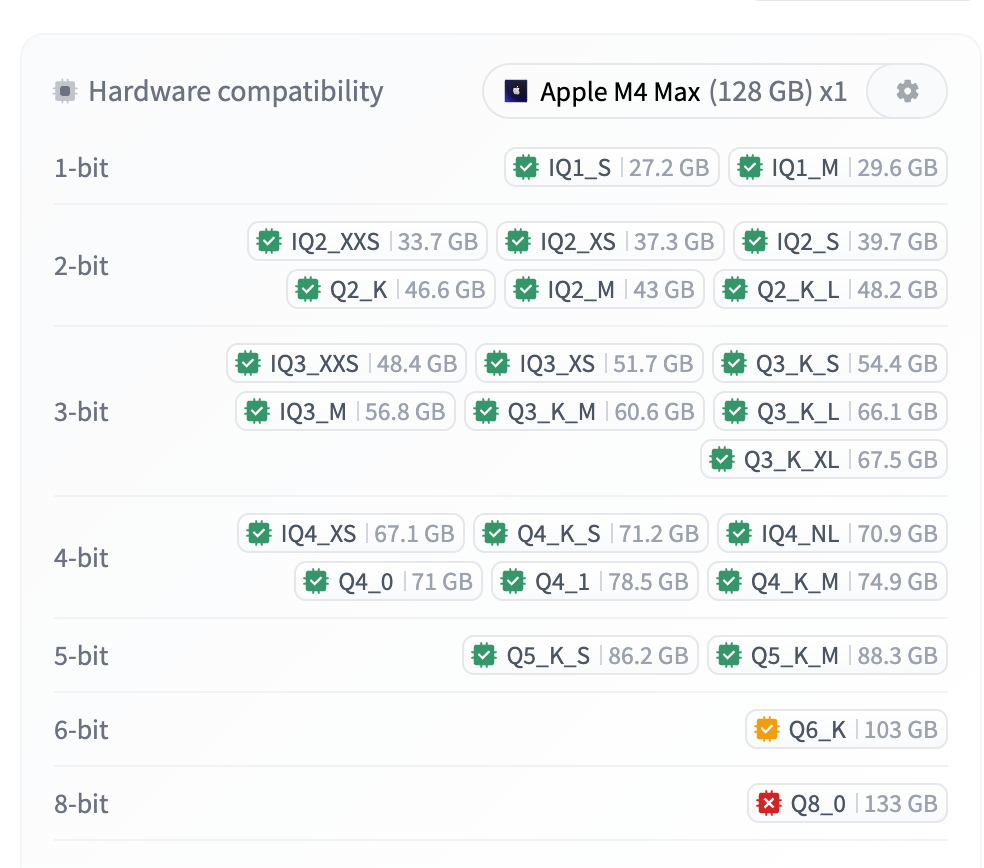Select IQ2_XS 37.3 GB variant

(x=610, y=241)
